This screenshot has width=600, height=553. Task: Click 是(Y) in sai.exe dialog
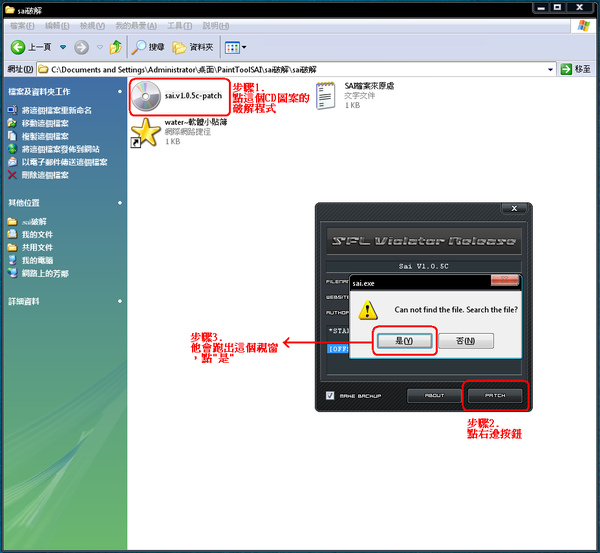(x=404, y=341)
